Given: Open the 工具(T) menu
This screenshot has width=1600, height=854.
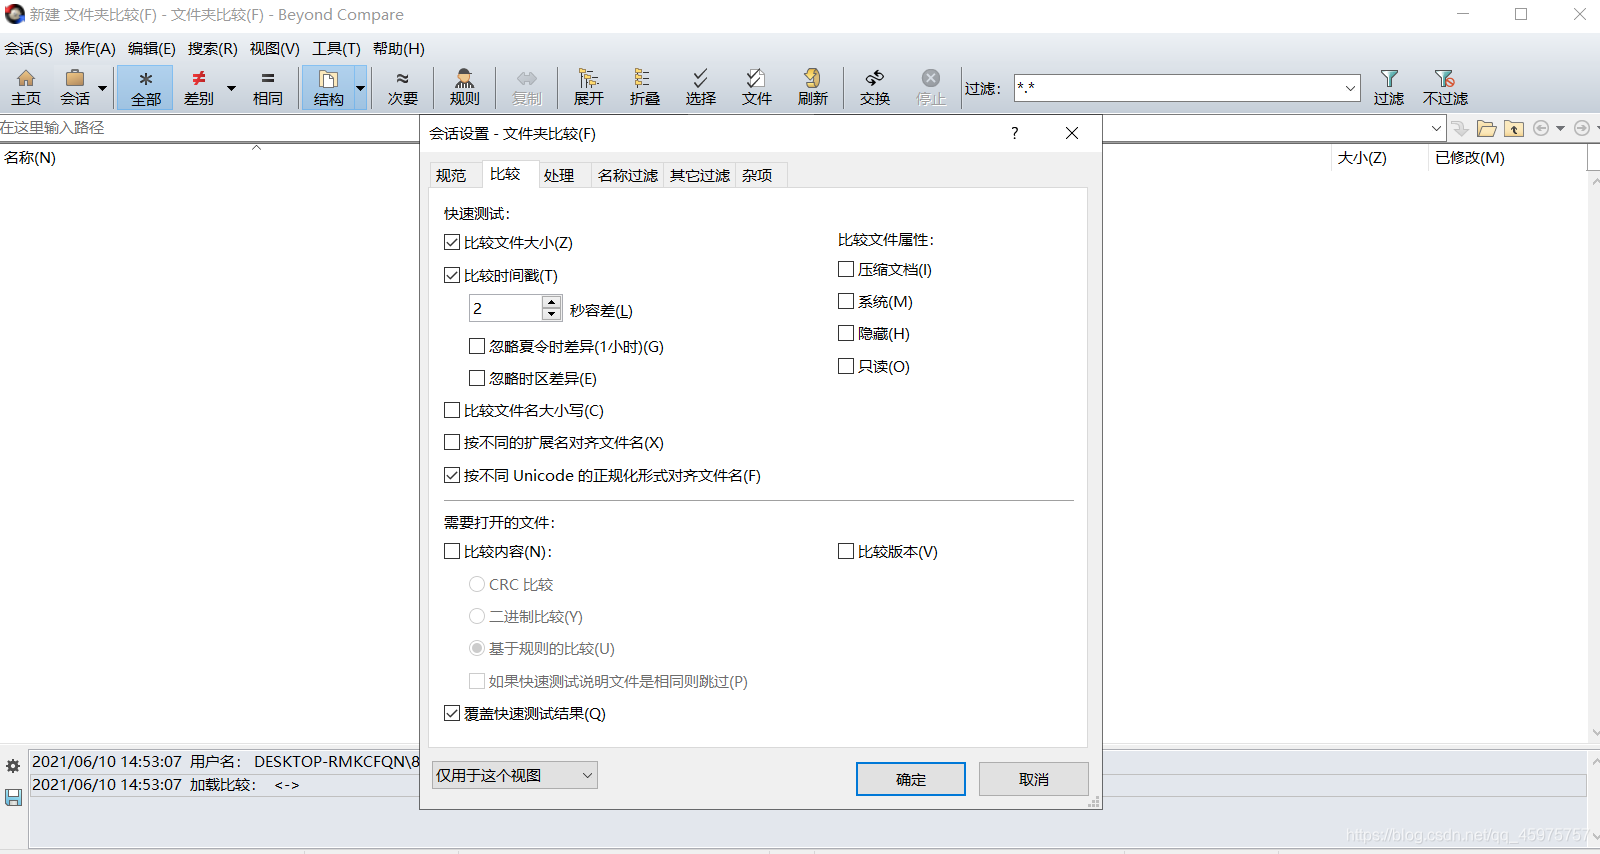Looking at the screenshot, I should pos(336,48).
